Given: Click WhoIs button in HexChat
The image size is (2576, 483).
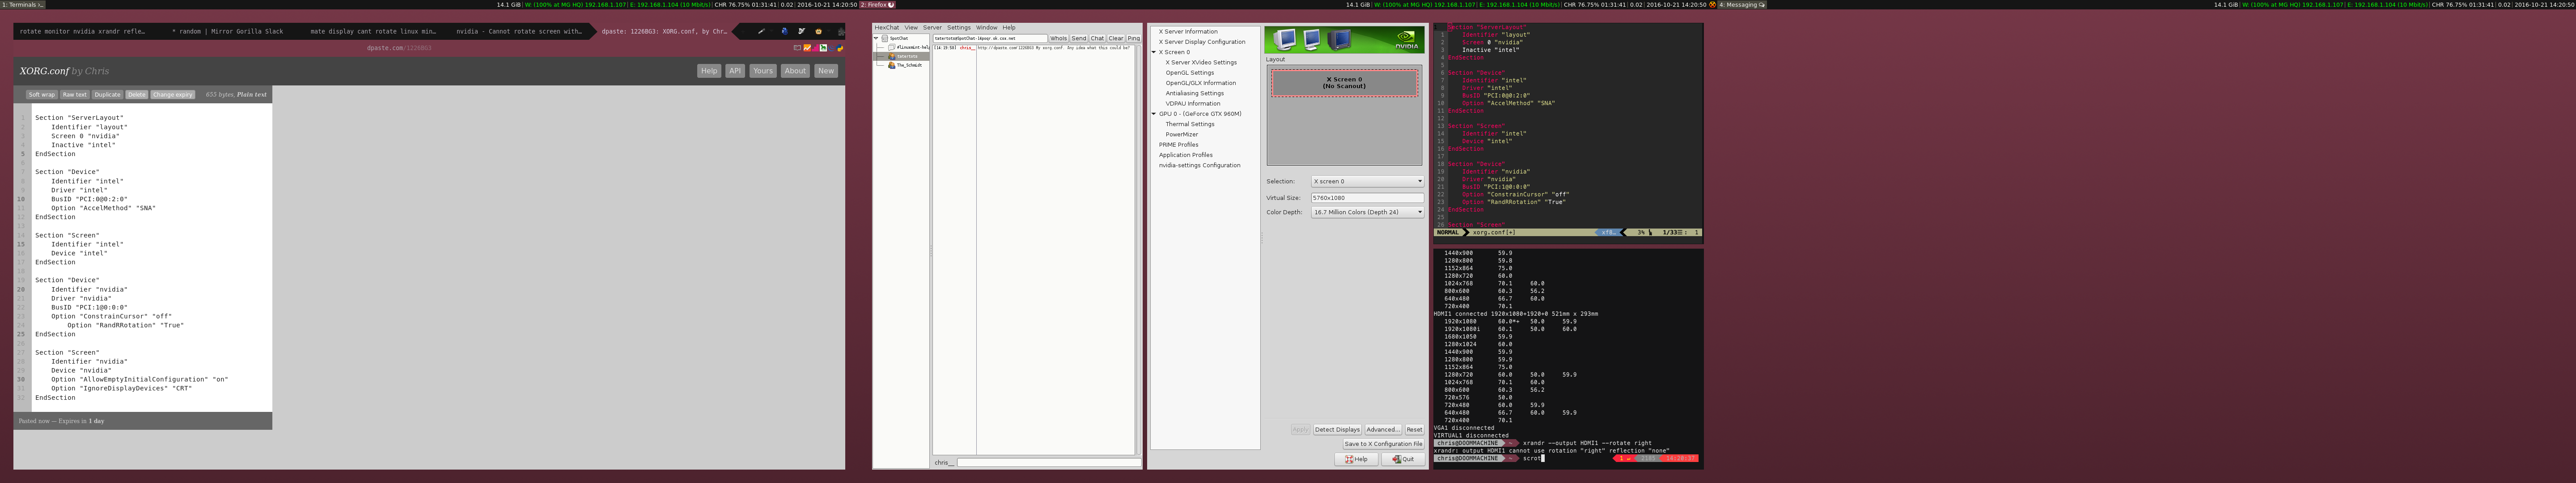Looking at the screenshot, I should 1058,38.
